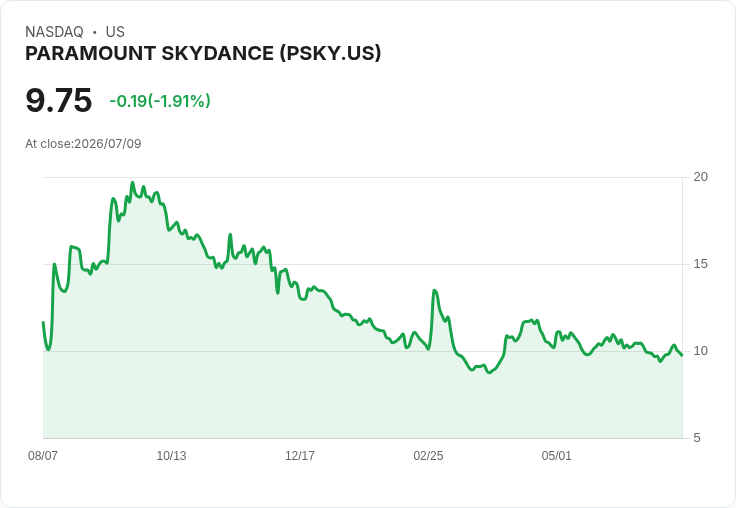The height and width of the screenshot is (508, 736).
Task: Click the 15 price axis label
Action: click(x=700, y=264)
